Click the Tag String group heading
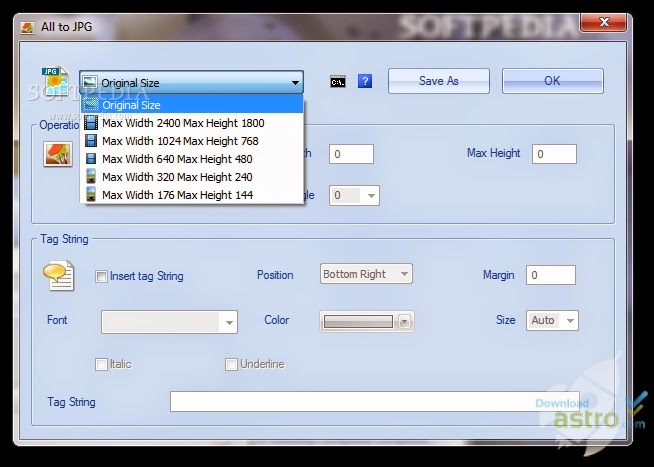Image resolution: width=654 pixels, height=467 pixels. 64,239
